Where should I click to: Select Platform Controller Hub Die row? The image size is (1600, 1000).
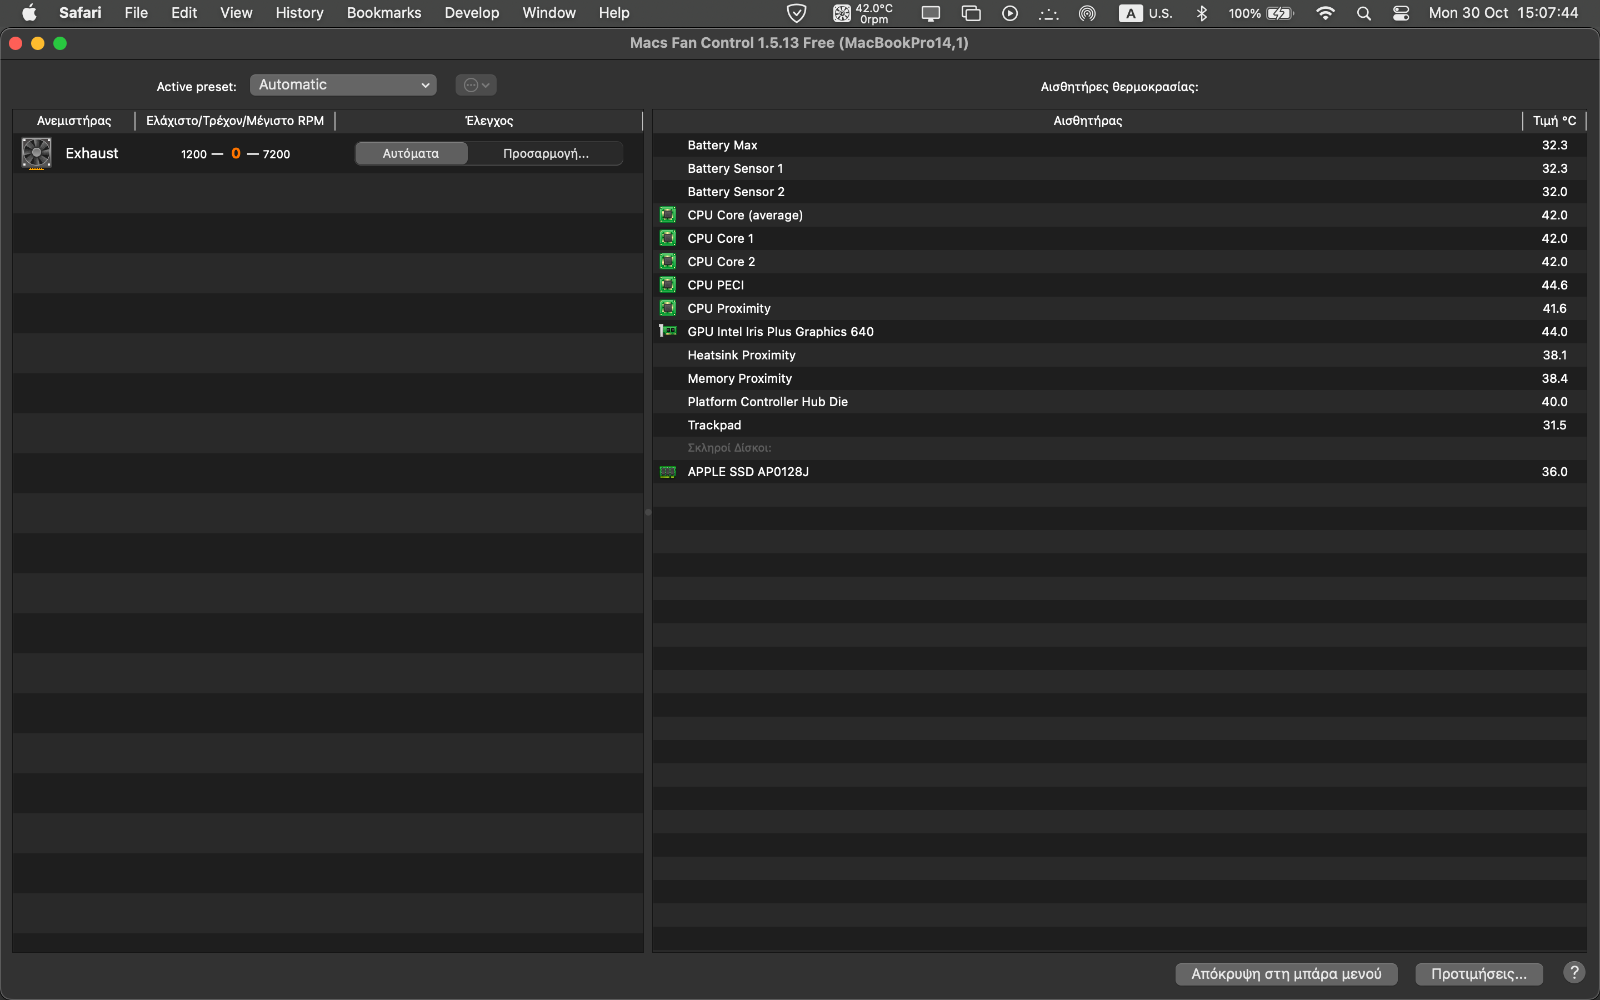1120,402
